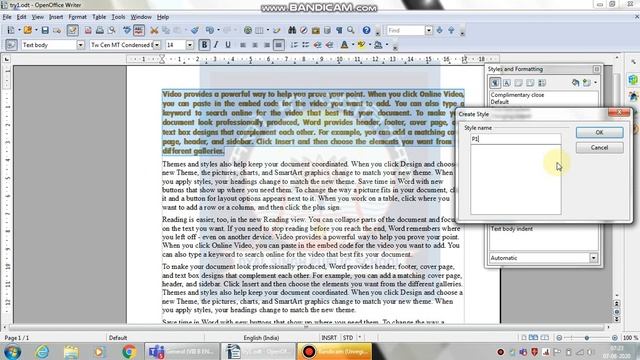Toggle Centered alignment
Screen dimensions: 640x360
[x=255, y=45]
